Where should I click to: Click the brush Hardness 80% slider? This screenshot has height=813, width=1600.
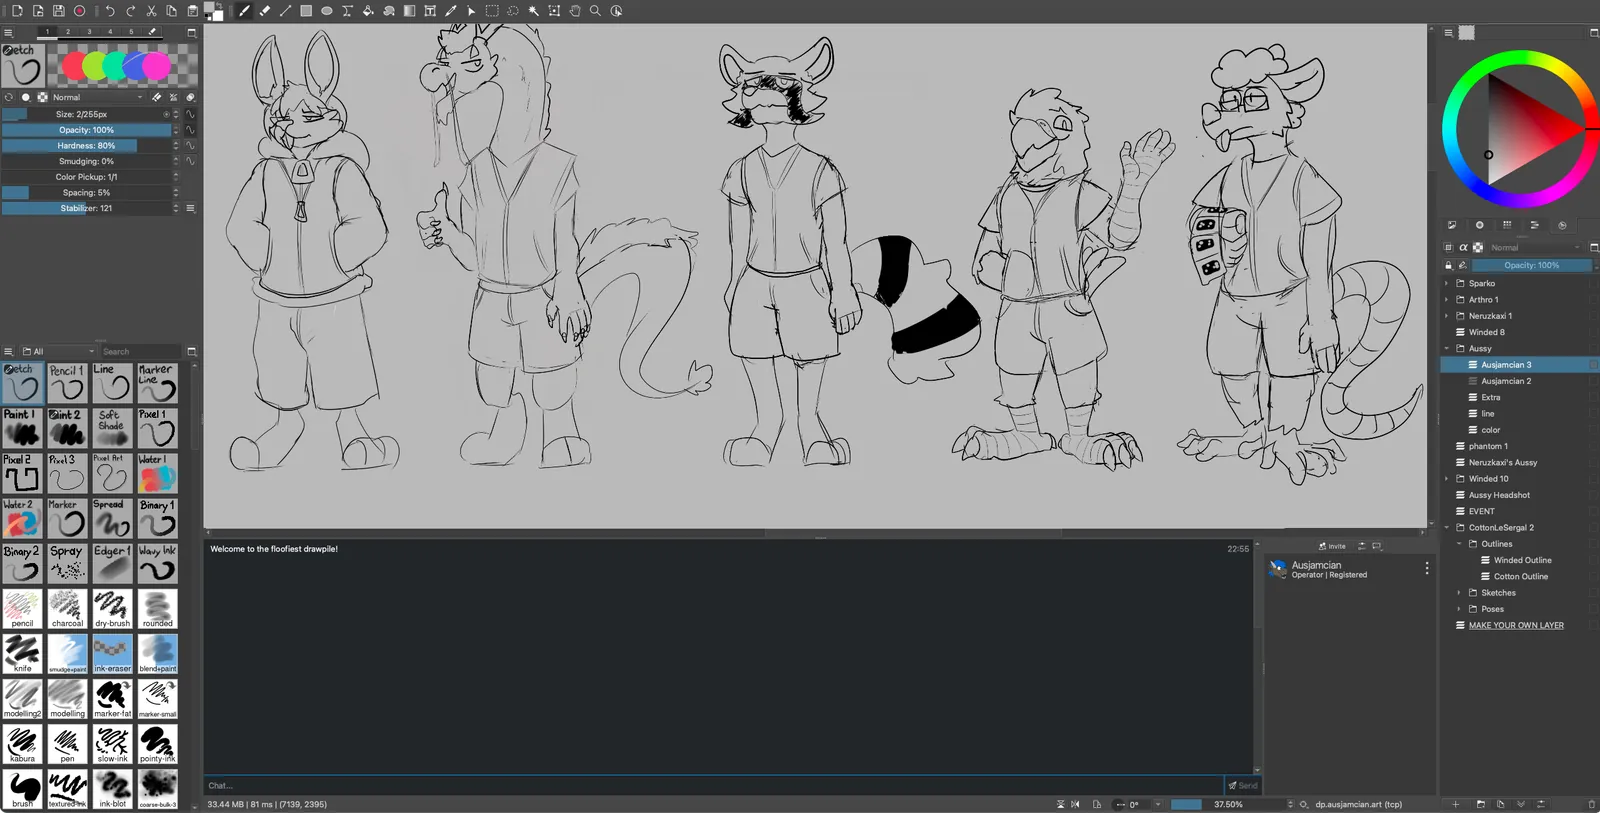click(x=86, y=146)
